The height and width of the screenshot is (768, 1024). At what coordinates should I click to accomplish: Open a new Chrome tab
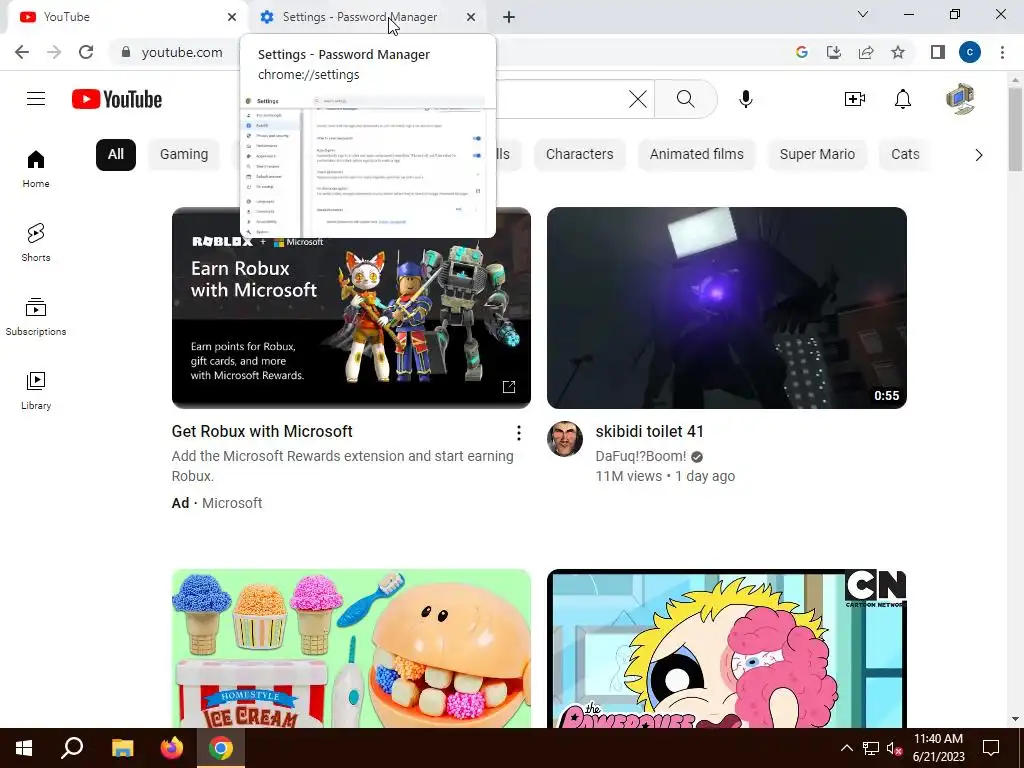[x=509, y=17]
